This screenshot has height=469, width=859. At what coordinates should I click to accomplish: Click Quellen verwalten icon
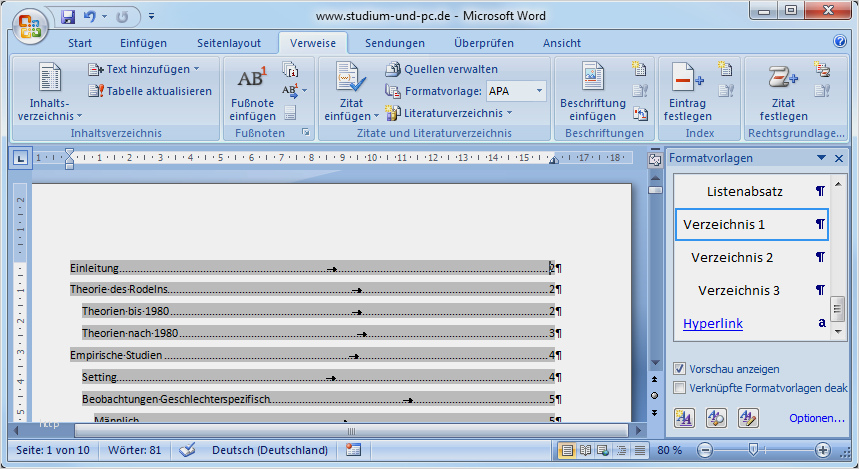pos(394,69)
